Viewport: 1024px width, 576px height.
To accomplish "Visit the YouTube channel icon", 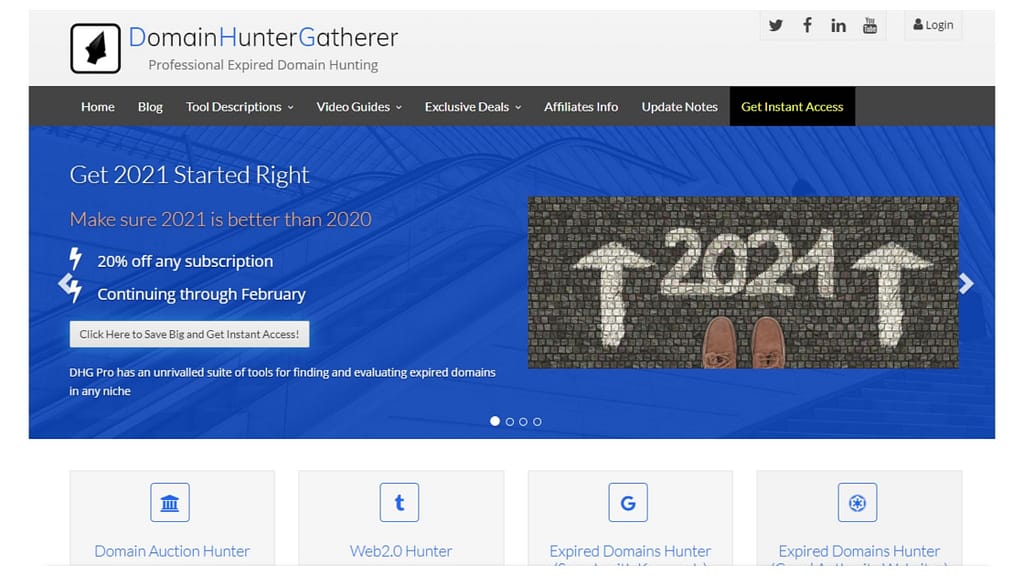I will (869, 26).
